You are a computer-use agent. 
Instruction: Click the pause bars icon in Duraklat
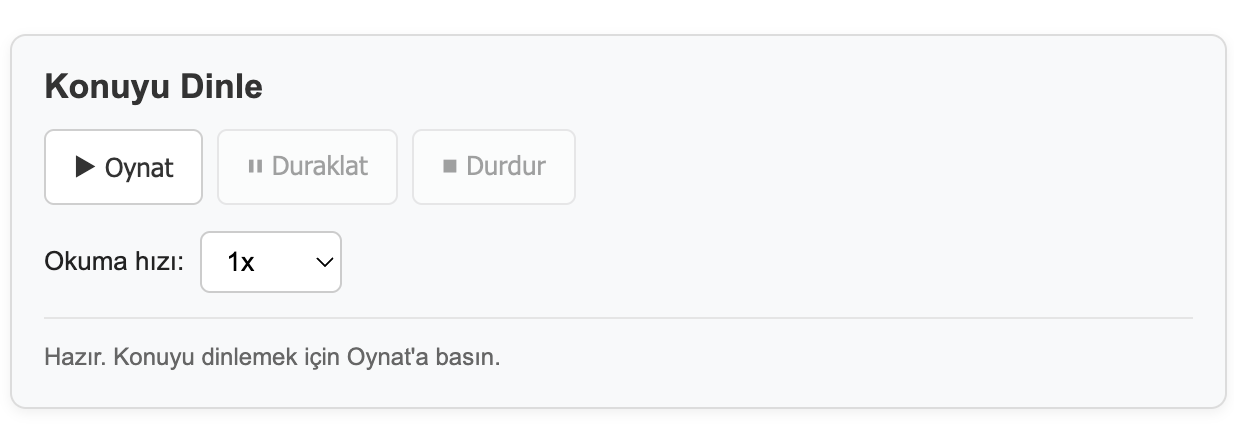tap(255, 166)
